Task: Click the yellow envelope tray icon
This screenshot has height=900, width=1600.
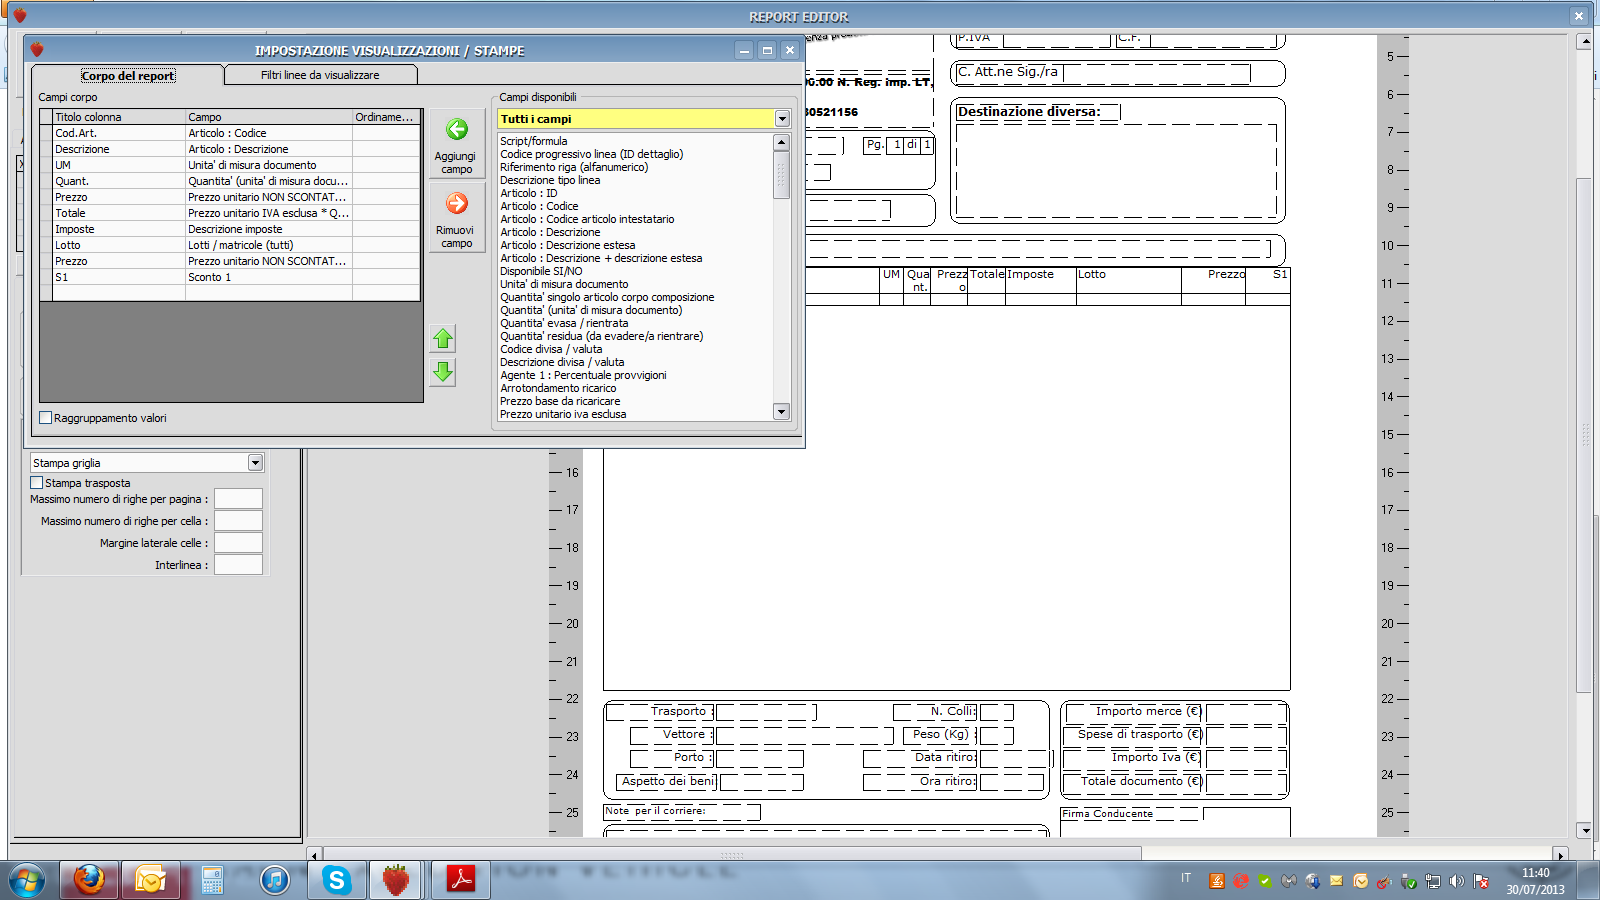Action: point(1336,881)
